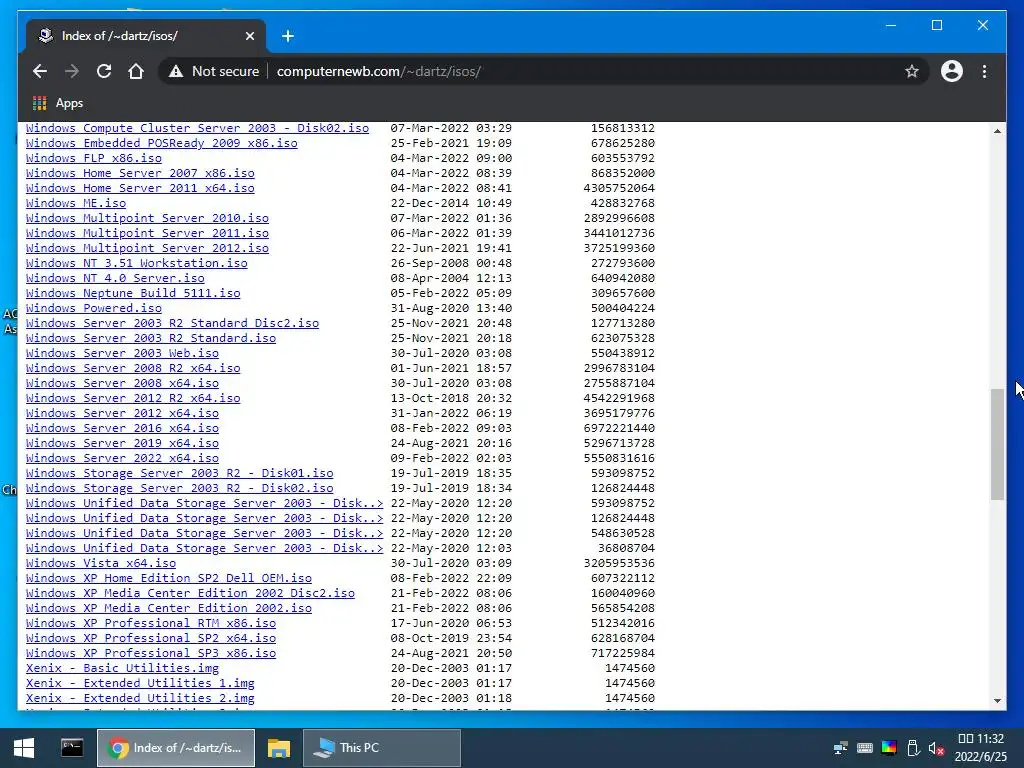The image size is (1024, 768).
Task: Download Windows Powered.iso
Action: coord(93,308)
